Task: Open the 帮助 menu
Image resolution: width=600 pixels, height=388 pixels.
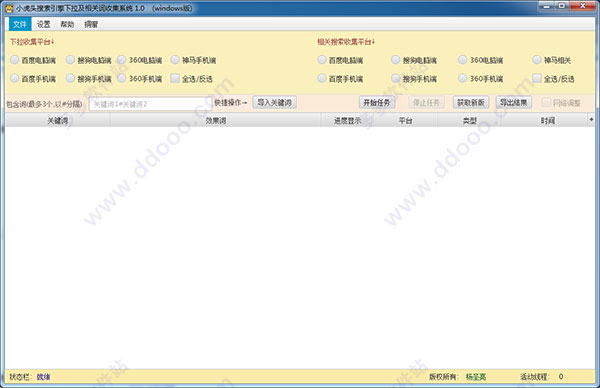Action: pos(67,24)
